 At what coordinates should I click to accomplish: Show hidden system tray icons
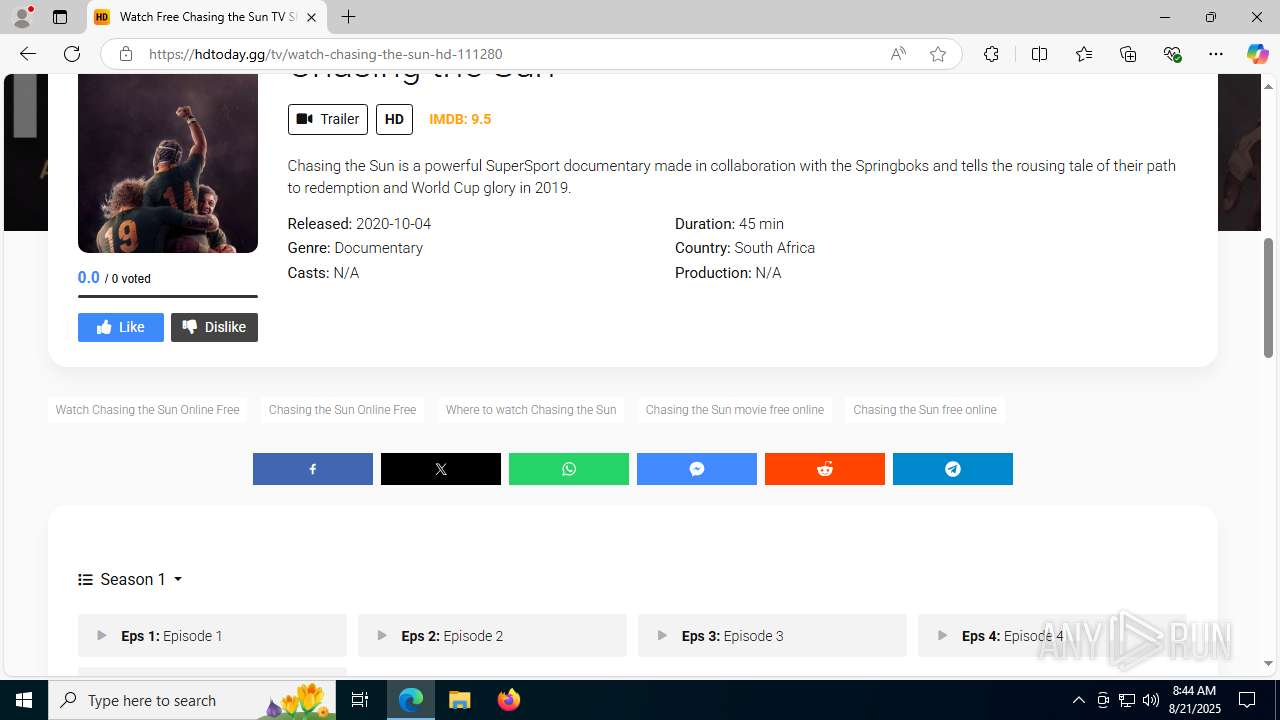coord(1078,700)
